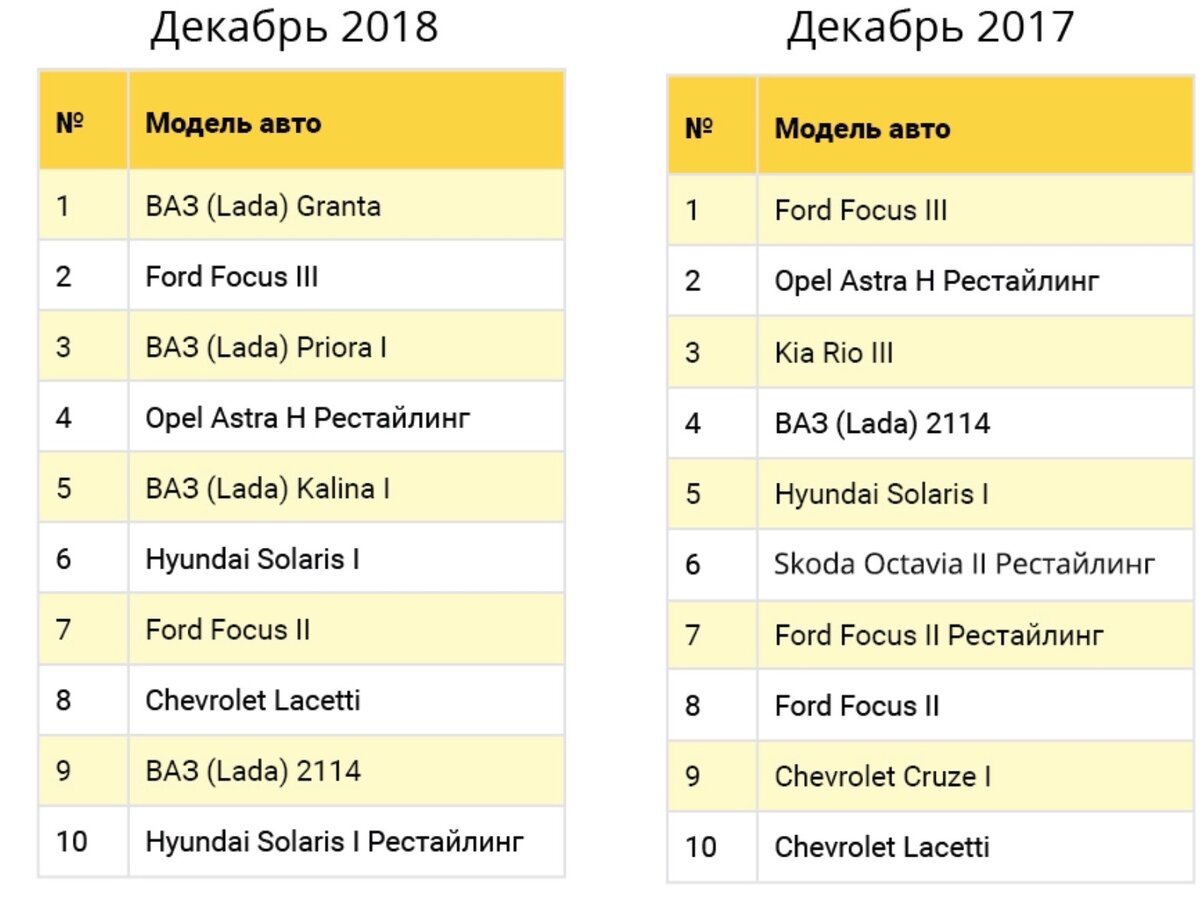The image size is (1200, 898).
Task: Select Hyundai Solaris I Рестайлинг row
Action: [x=301, y=841]
